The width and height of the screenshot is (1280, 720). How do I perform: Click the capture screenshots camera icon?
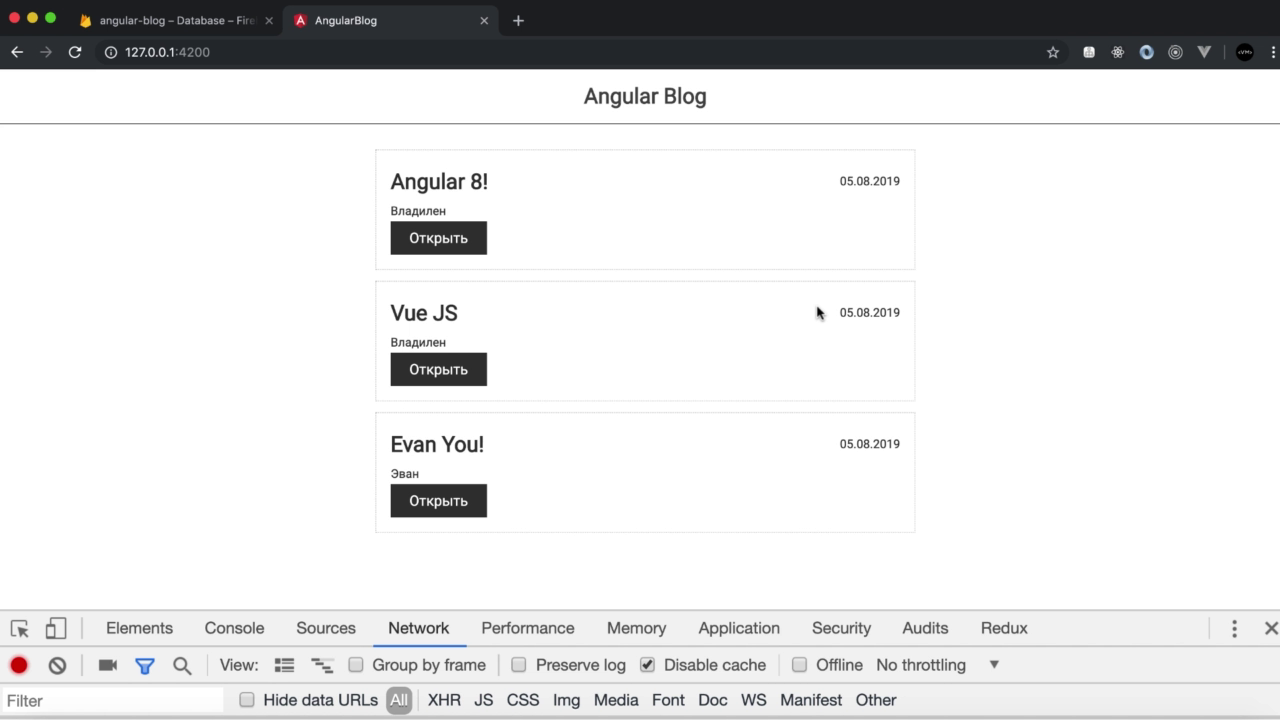coord(108,665)
